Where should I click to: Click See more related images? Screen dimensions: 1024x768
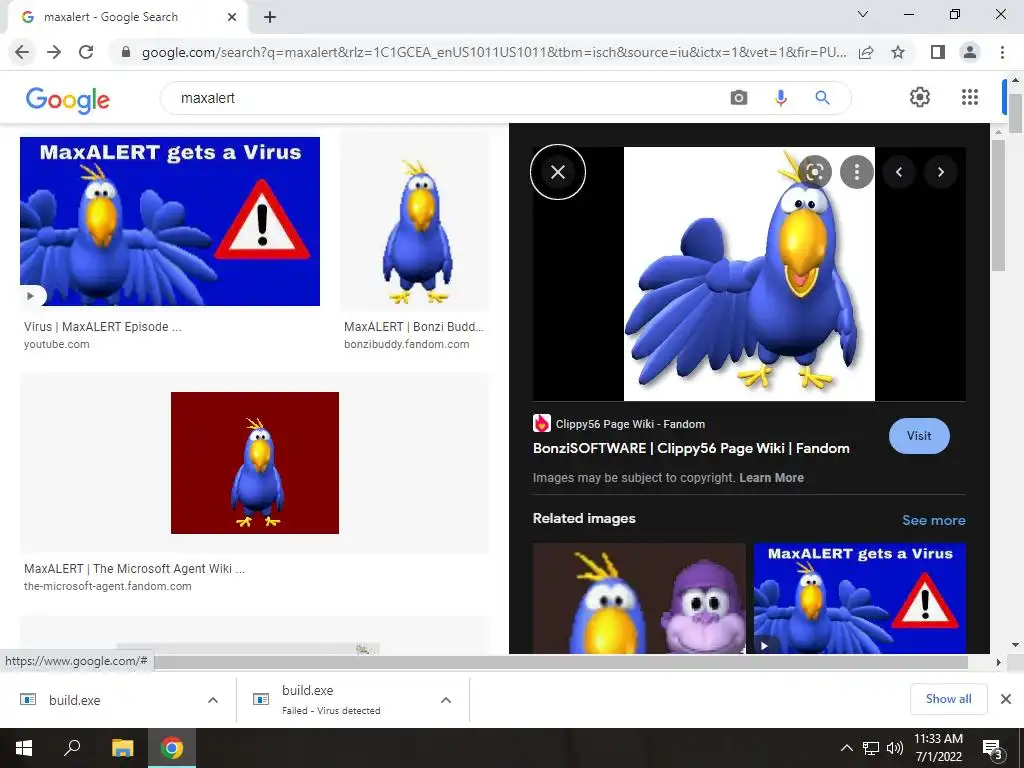pyautogui.click(x=933, y=520)
